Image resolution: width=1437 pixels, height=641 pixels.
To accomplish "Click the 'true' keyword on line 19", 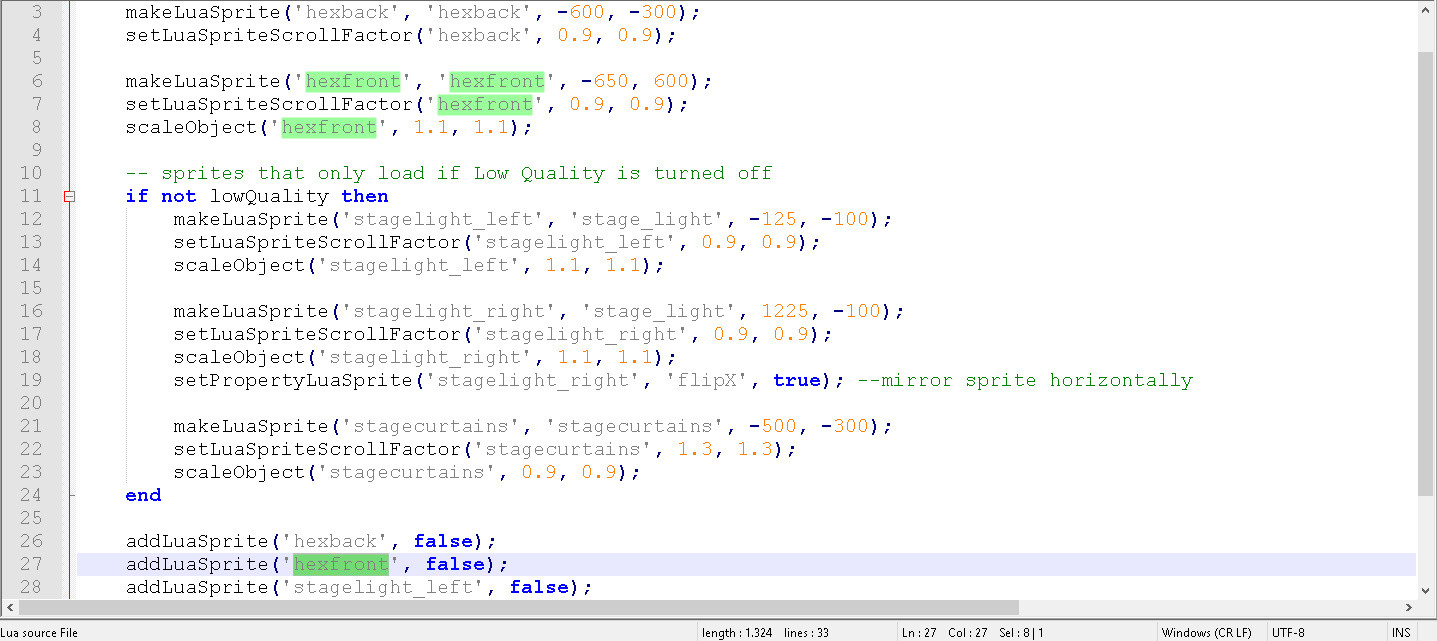I will pos(797,380).
